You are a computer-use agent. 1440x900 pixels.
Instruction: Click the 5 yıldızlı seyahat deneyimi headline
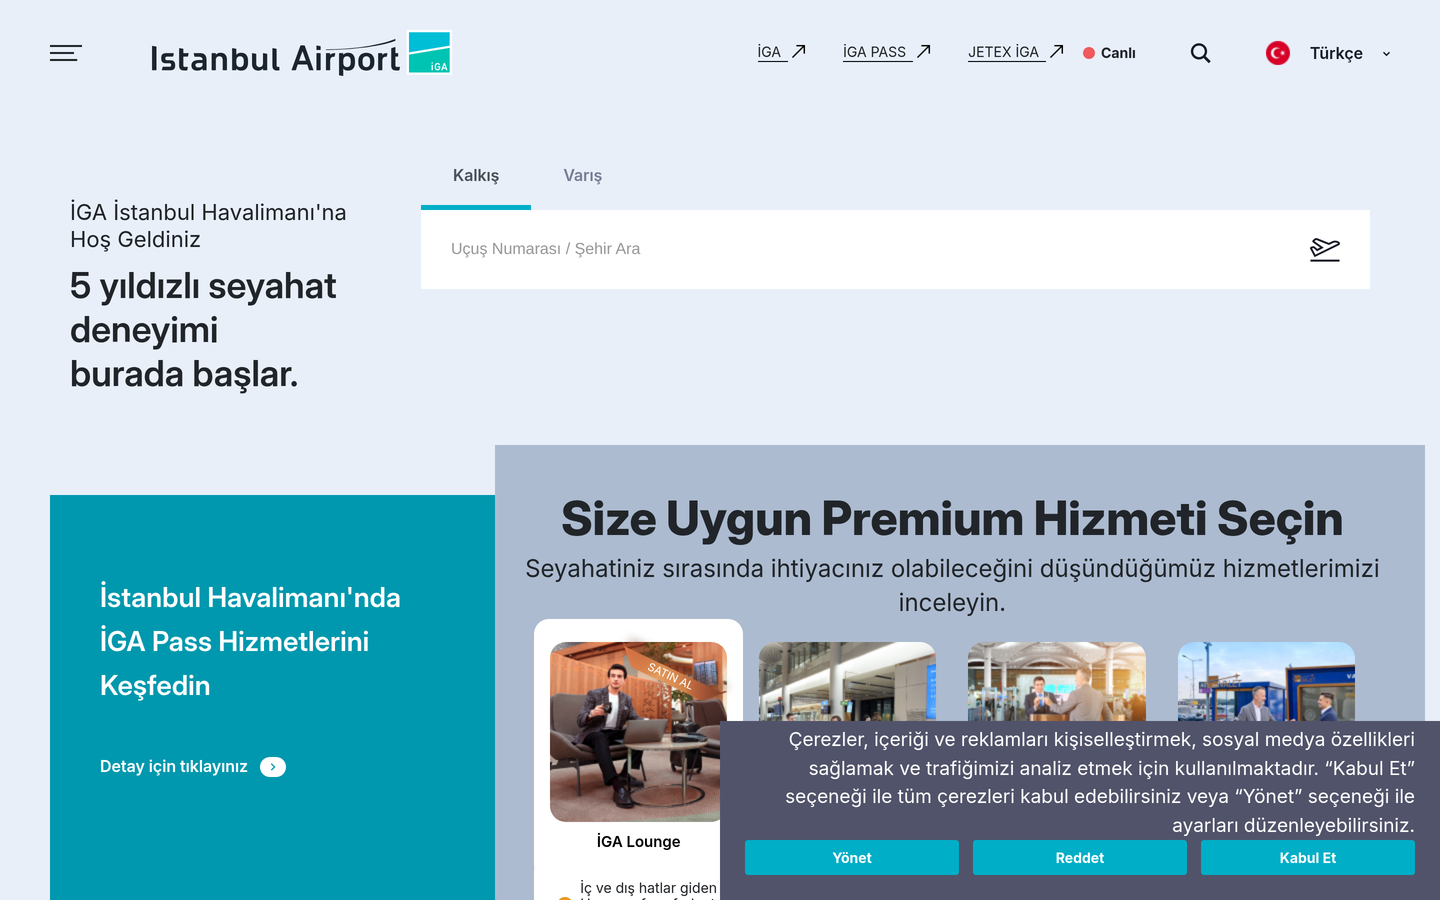point(203,330)
